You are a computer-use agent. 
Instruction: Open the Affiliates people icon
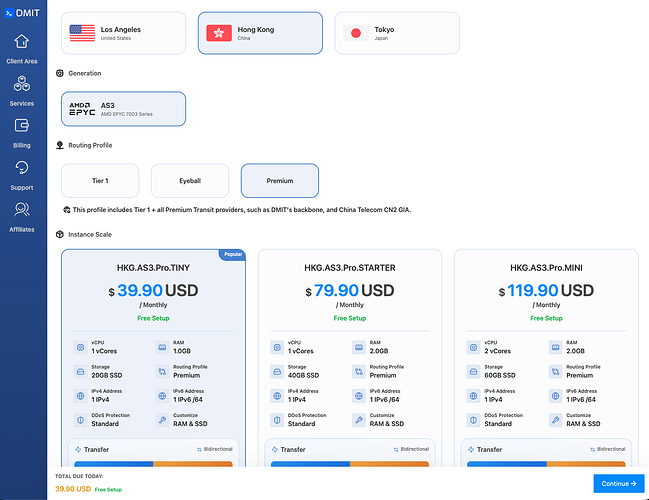click(x=22, y=209)
